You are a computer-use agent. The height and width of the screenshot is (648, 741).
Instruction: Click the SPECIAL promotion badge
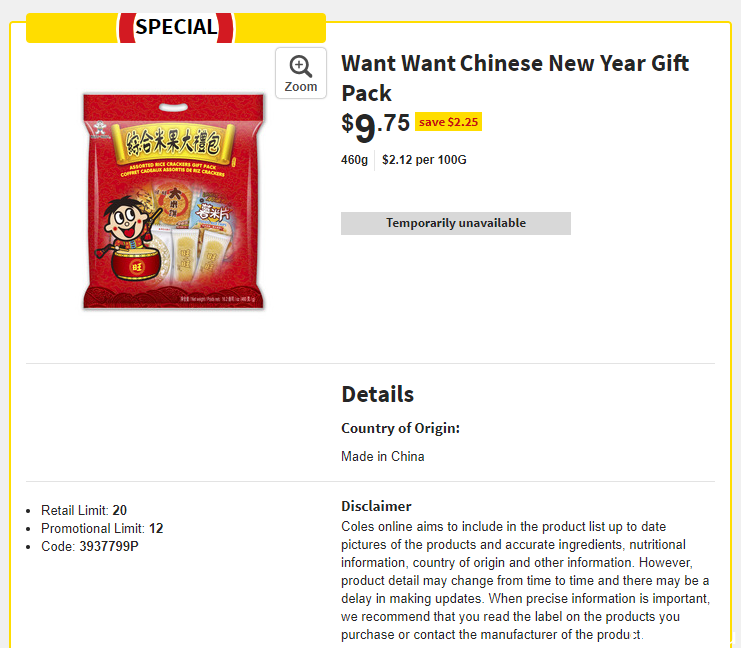point(176,27)
